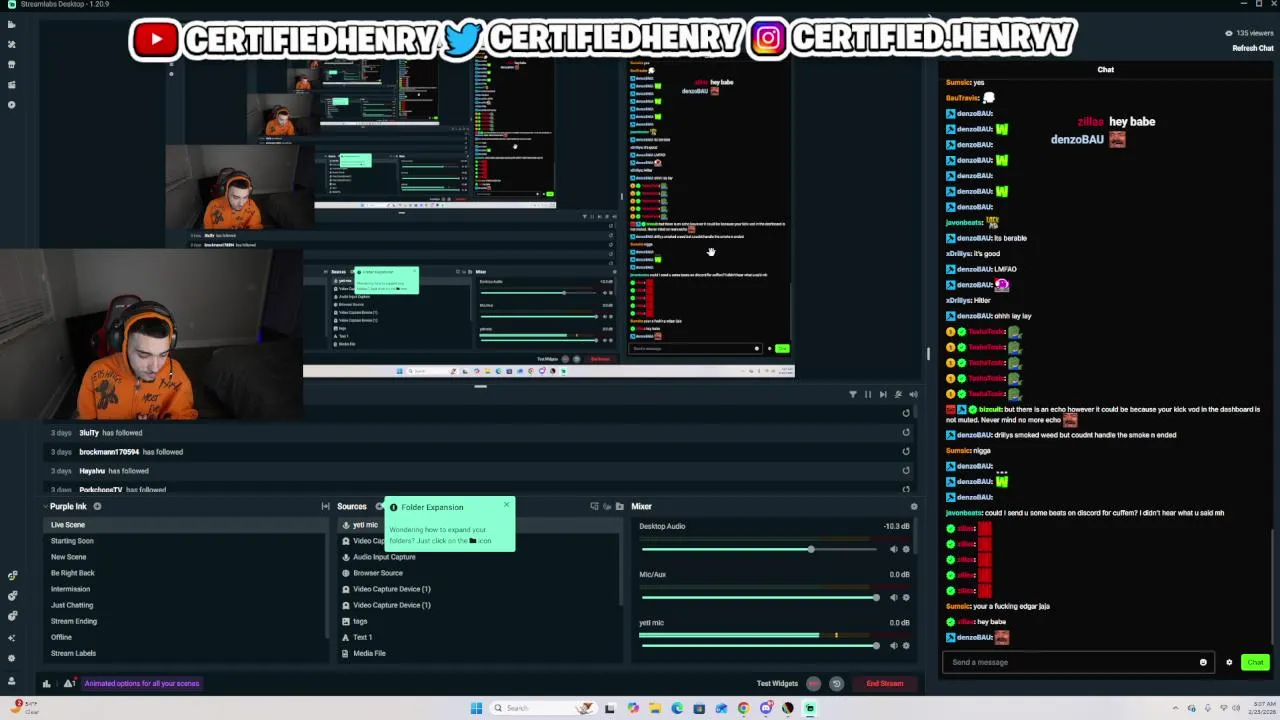Image resolution: width=1280 pixels, height=720 pixels.
Task: Mute event alerts speaker icon
Action: point(913,394)
